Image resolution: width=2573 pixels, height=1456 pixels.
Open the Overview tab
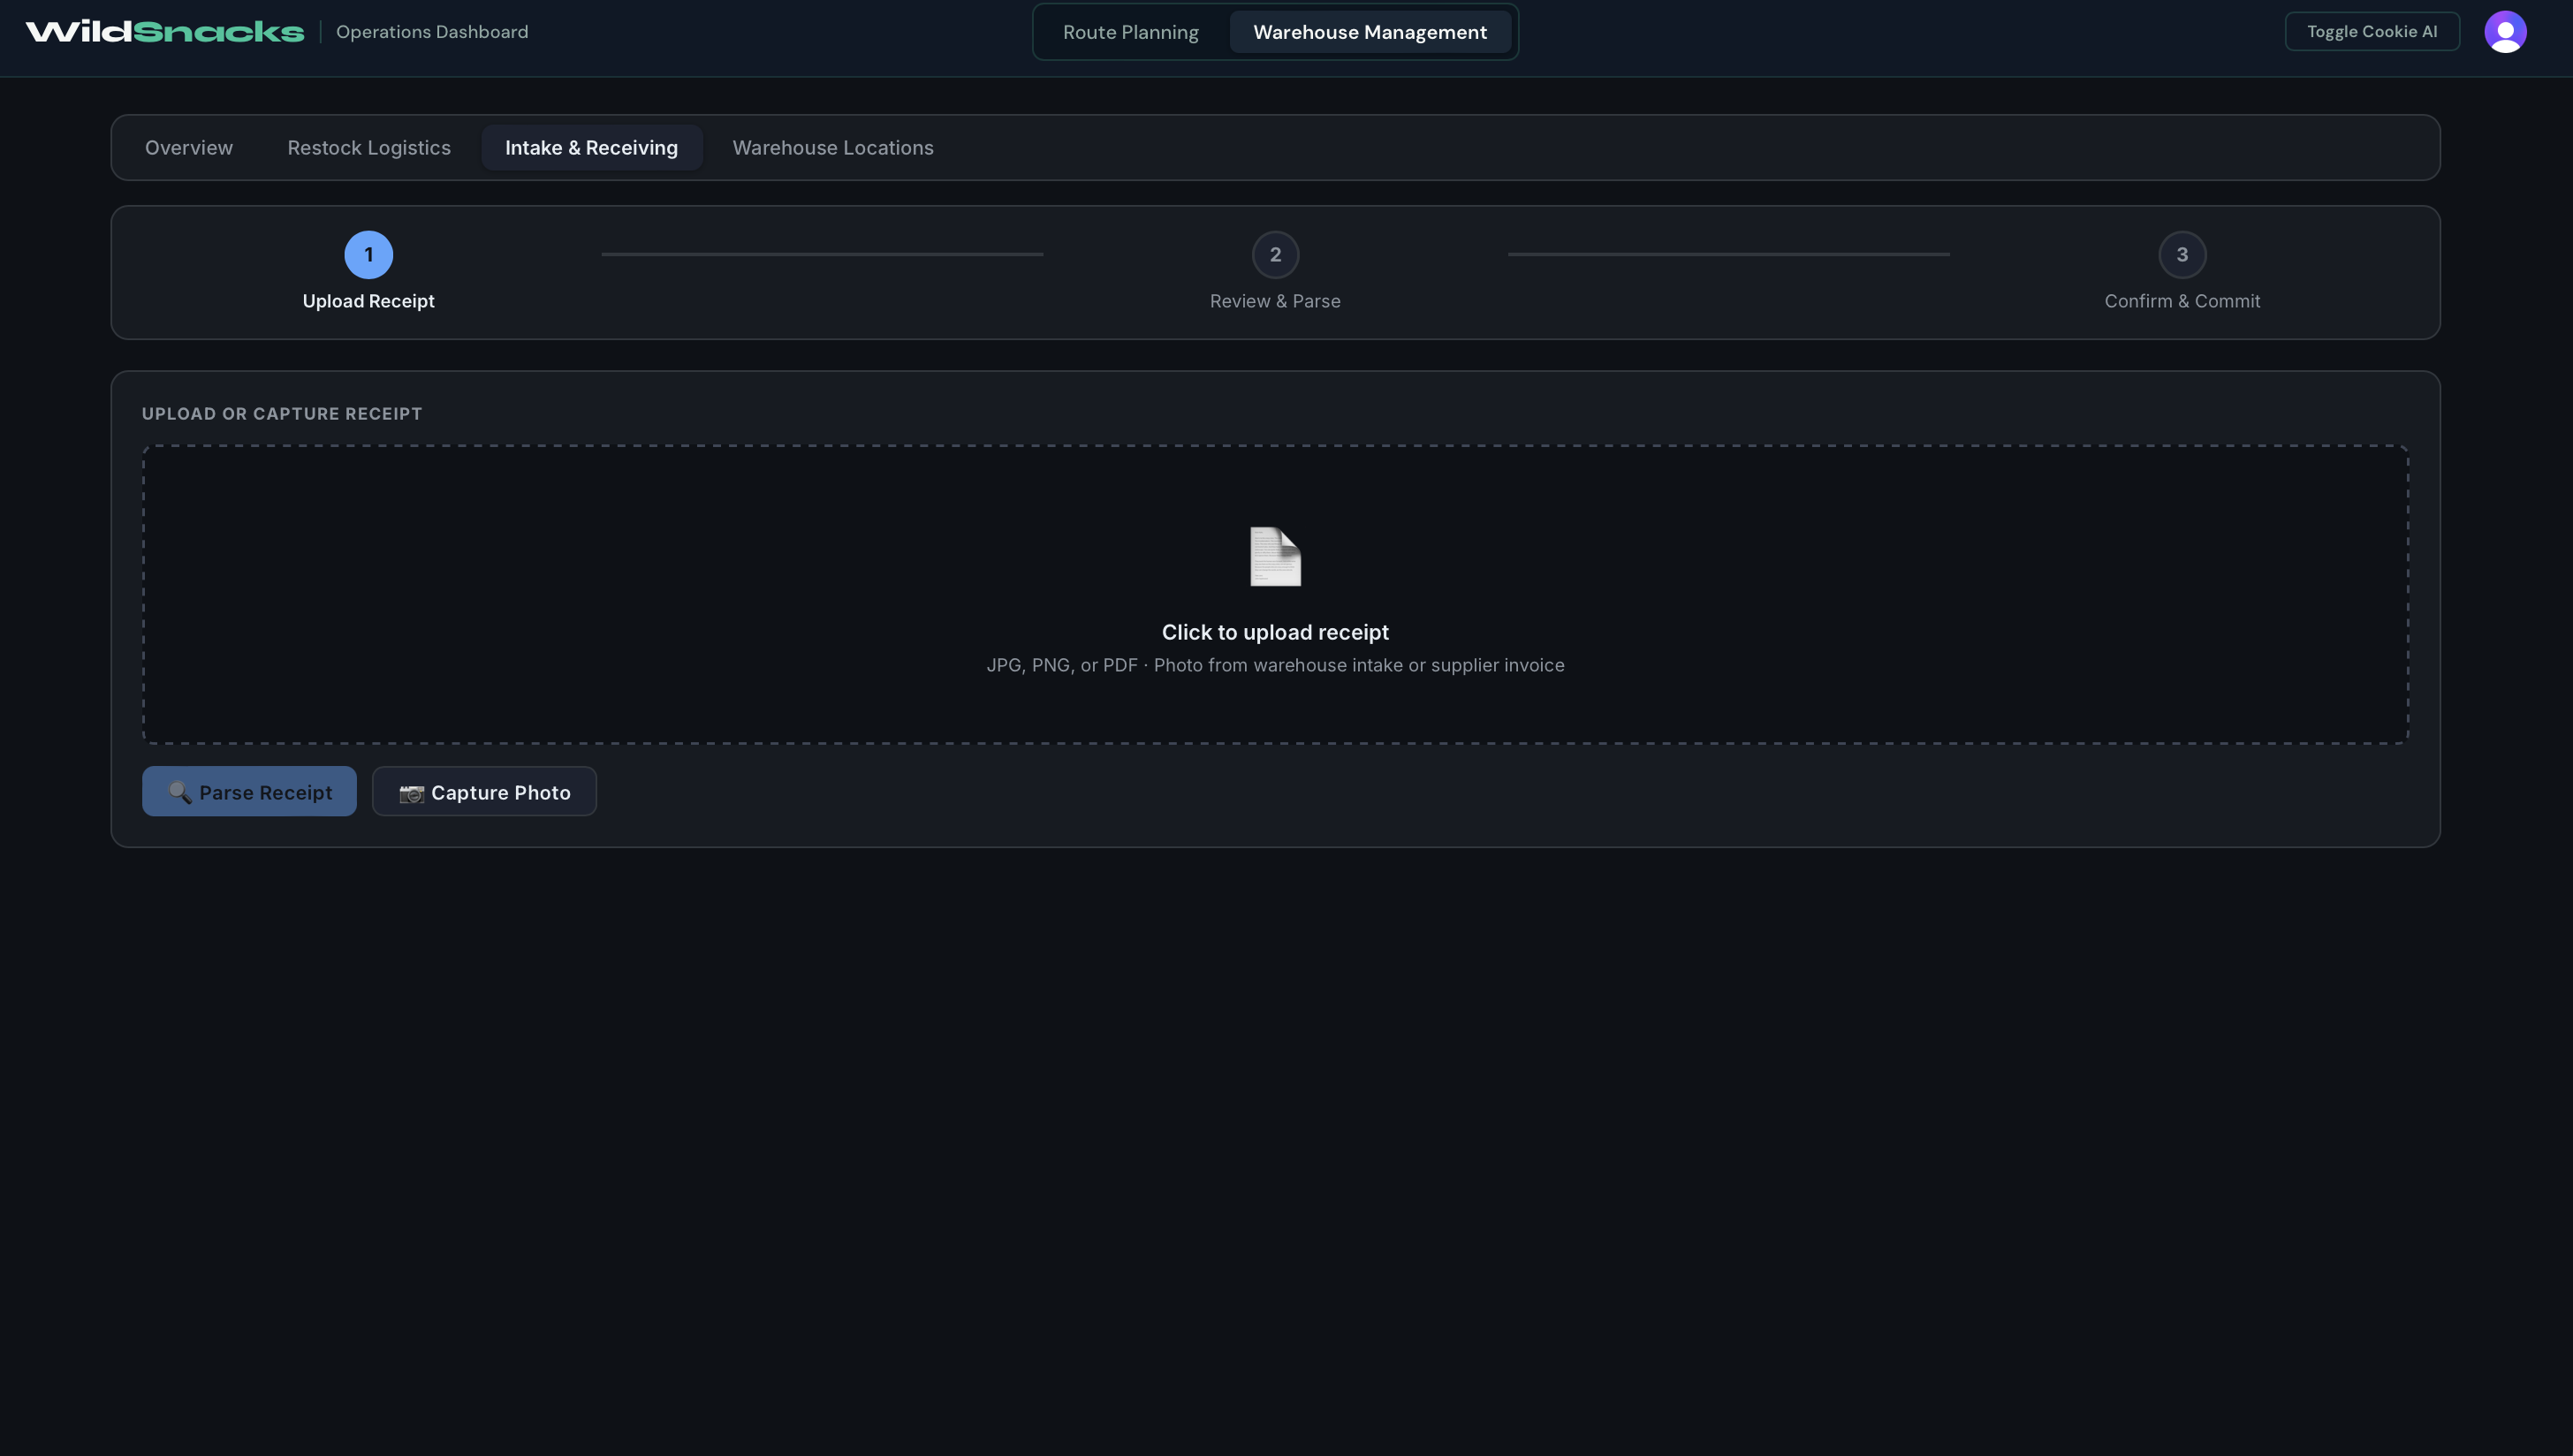click(189, 148)
